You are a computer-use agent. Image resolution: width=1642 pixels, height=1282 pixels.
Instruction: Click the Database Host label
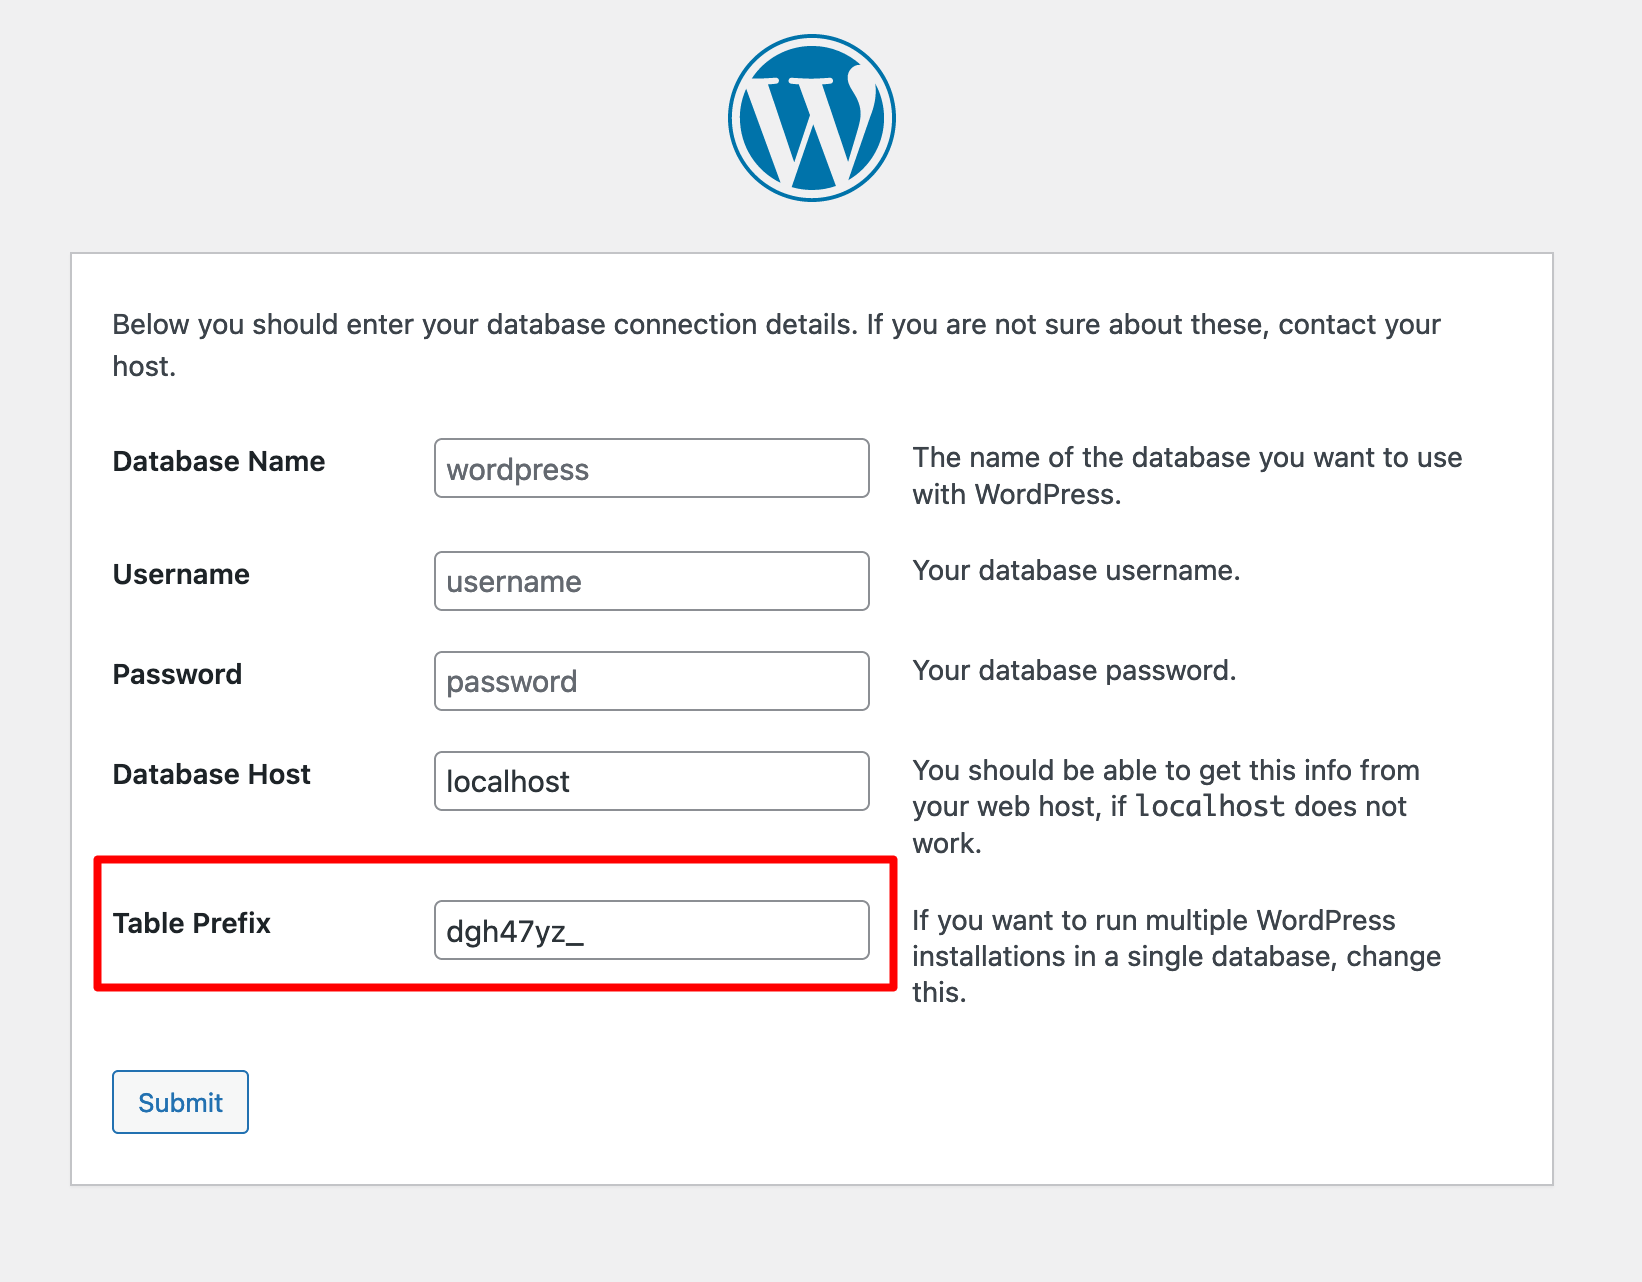pos(211,774)
